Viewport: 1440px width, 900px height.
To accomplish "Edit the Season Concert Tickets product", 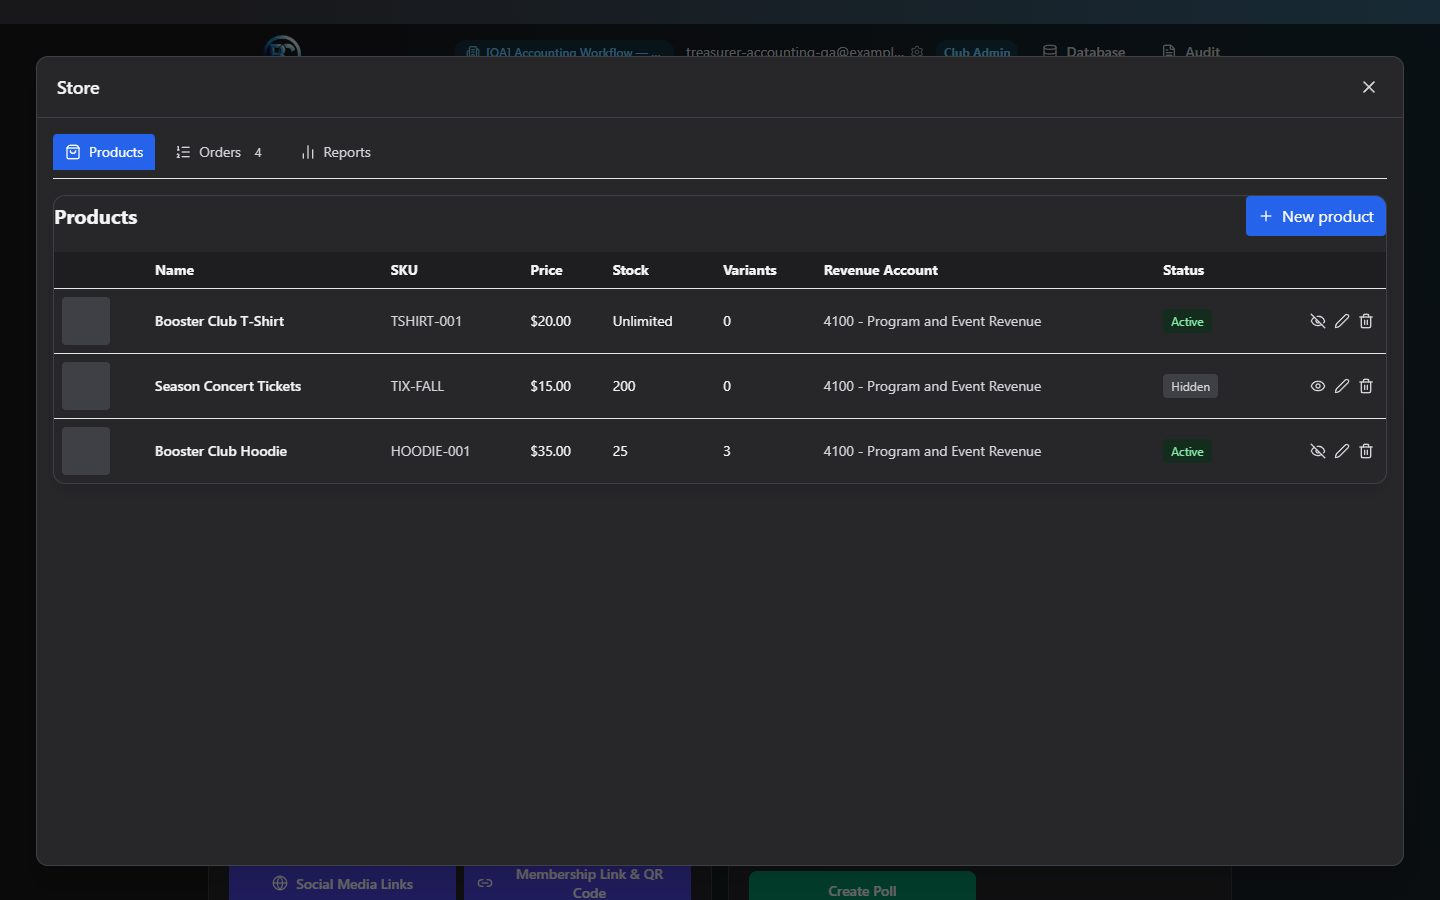I will pyautogui.click(x=1342, y=386).
